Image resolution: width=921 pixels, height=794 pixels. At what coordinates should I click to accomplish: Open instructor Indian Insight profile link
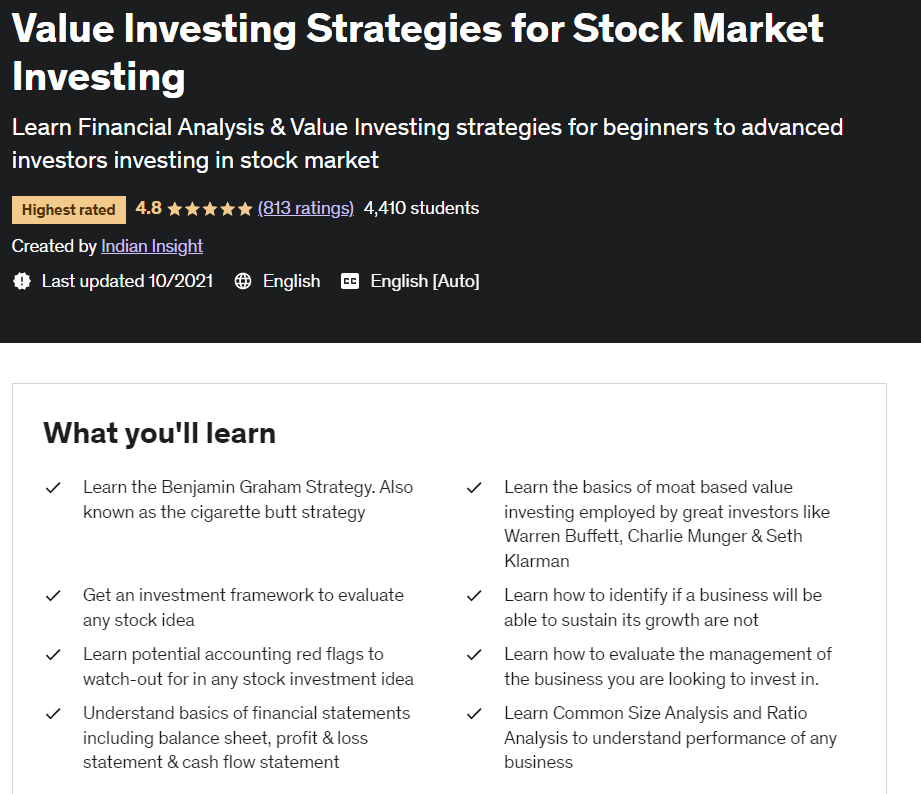[x=152, y=246]
